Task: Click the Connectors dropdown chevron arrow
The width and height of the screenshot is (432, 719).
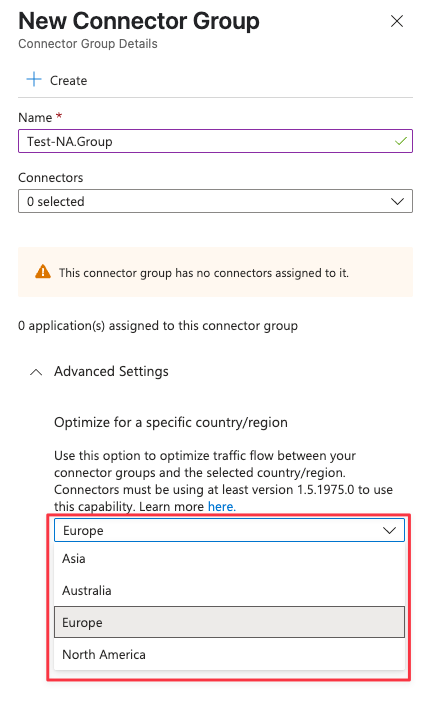Action: pos(397,201)
